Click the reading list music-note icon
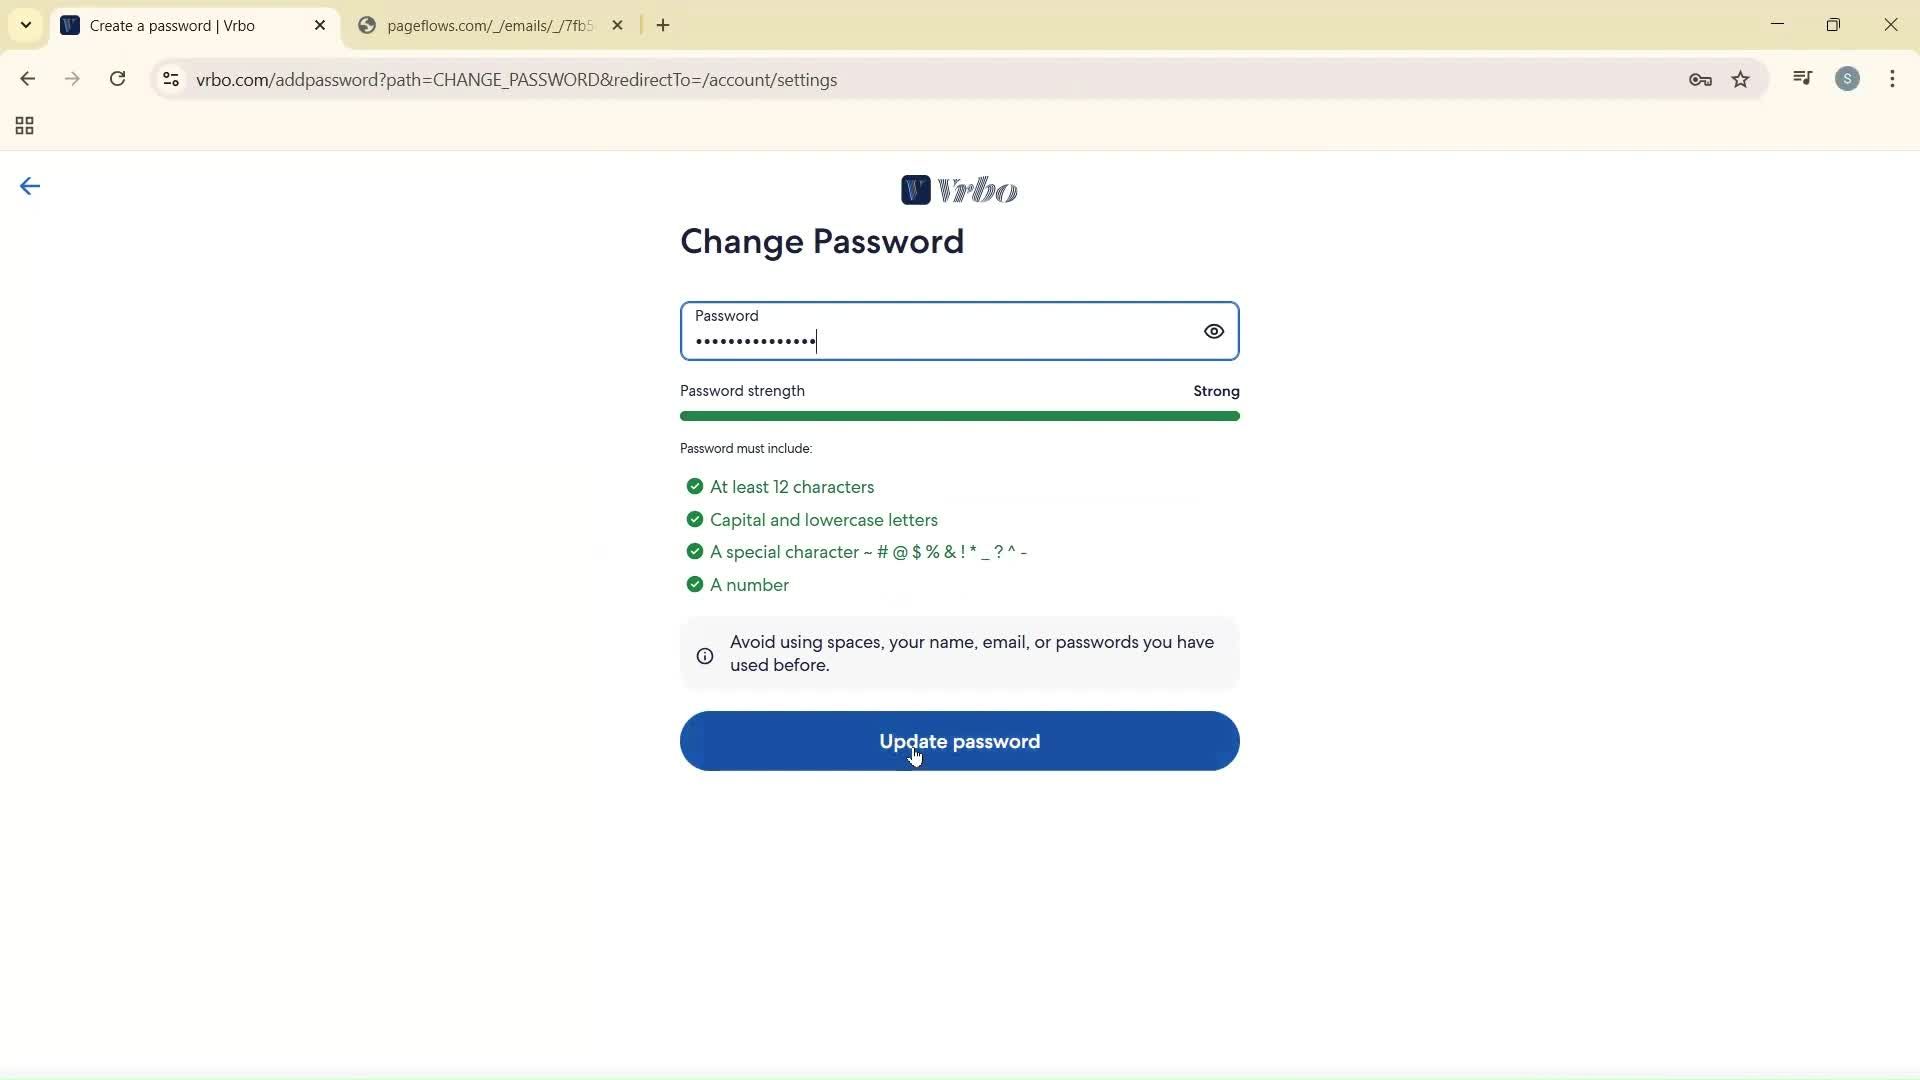This screenshot has width=1920, height=1080. click(x=1802, y=78)
